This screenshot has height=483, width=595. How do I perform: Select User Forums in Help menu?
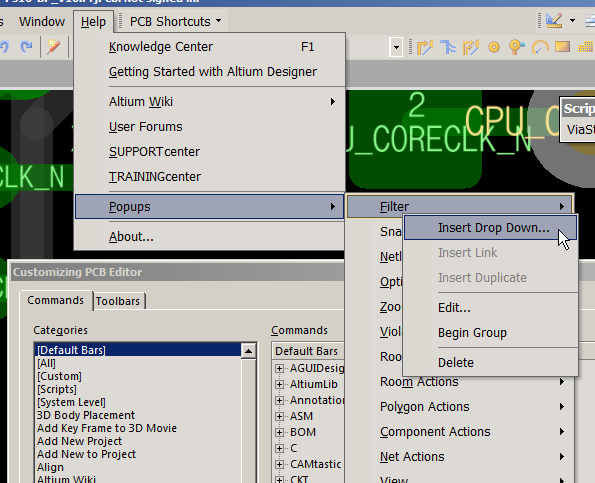(210, 127)
